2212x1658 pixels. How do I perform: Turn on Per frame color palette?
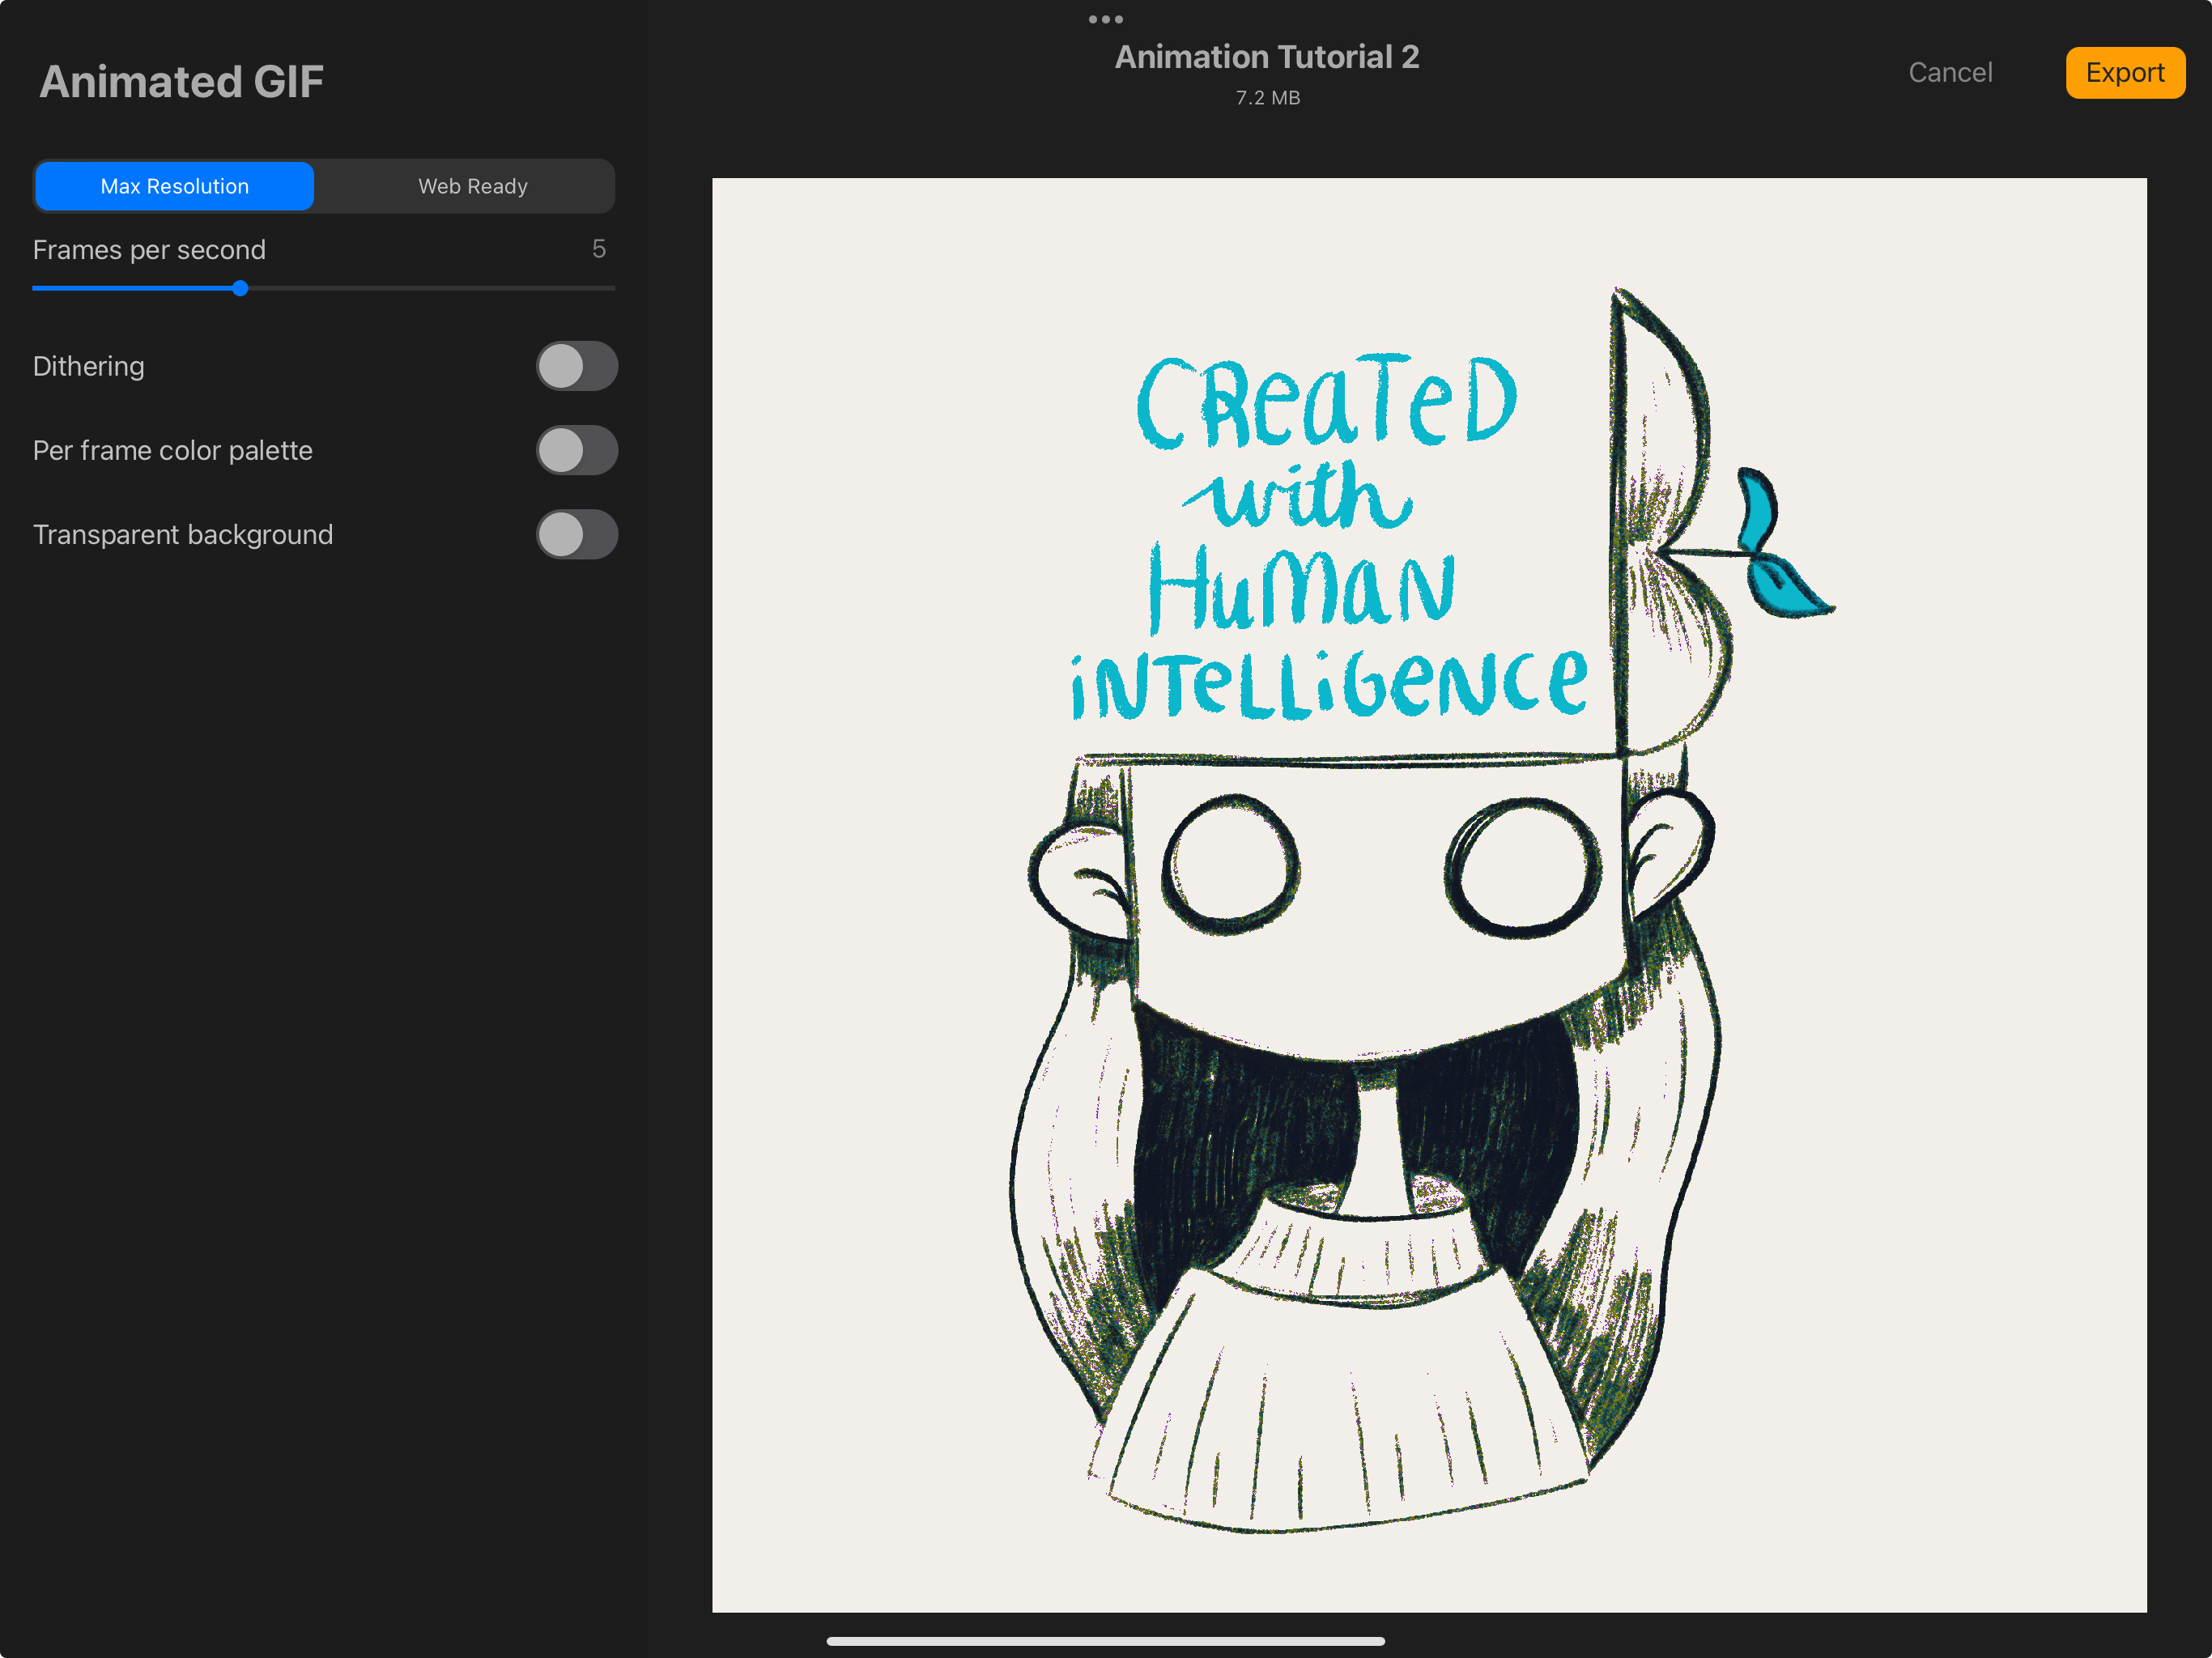tap(577, 450)
